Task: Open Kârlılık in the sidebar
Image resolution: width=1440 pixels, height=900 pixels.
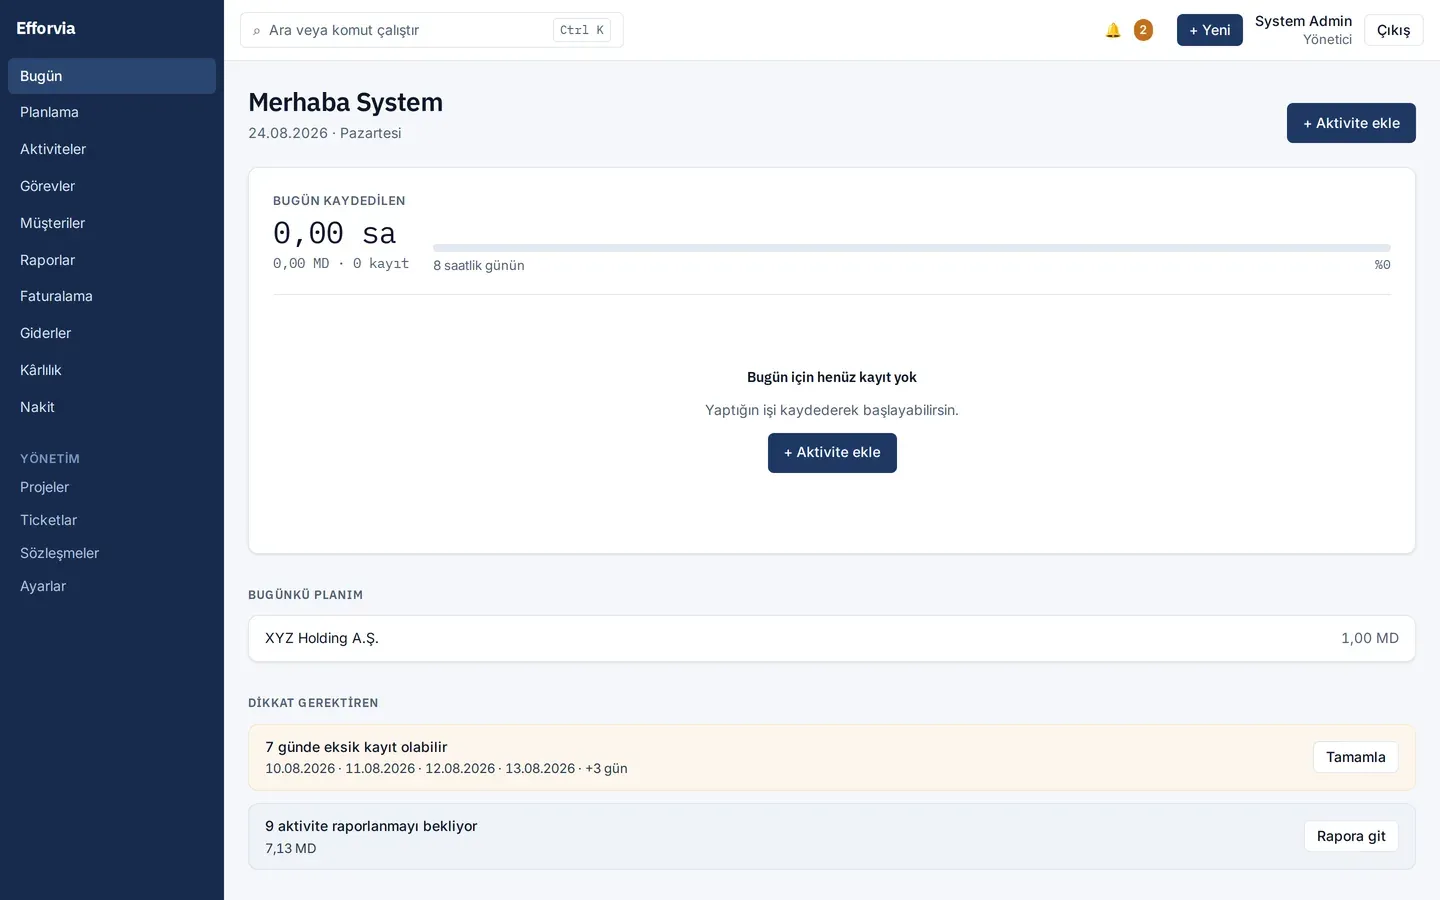Action: pos(112,370)
